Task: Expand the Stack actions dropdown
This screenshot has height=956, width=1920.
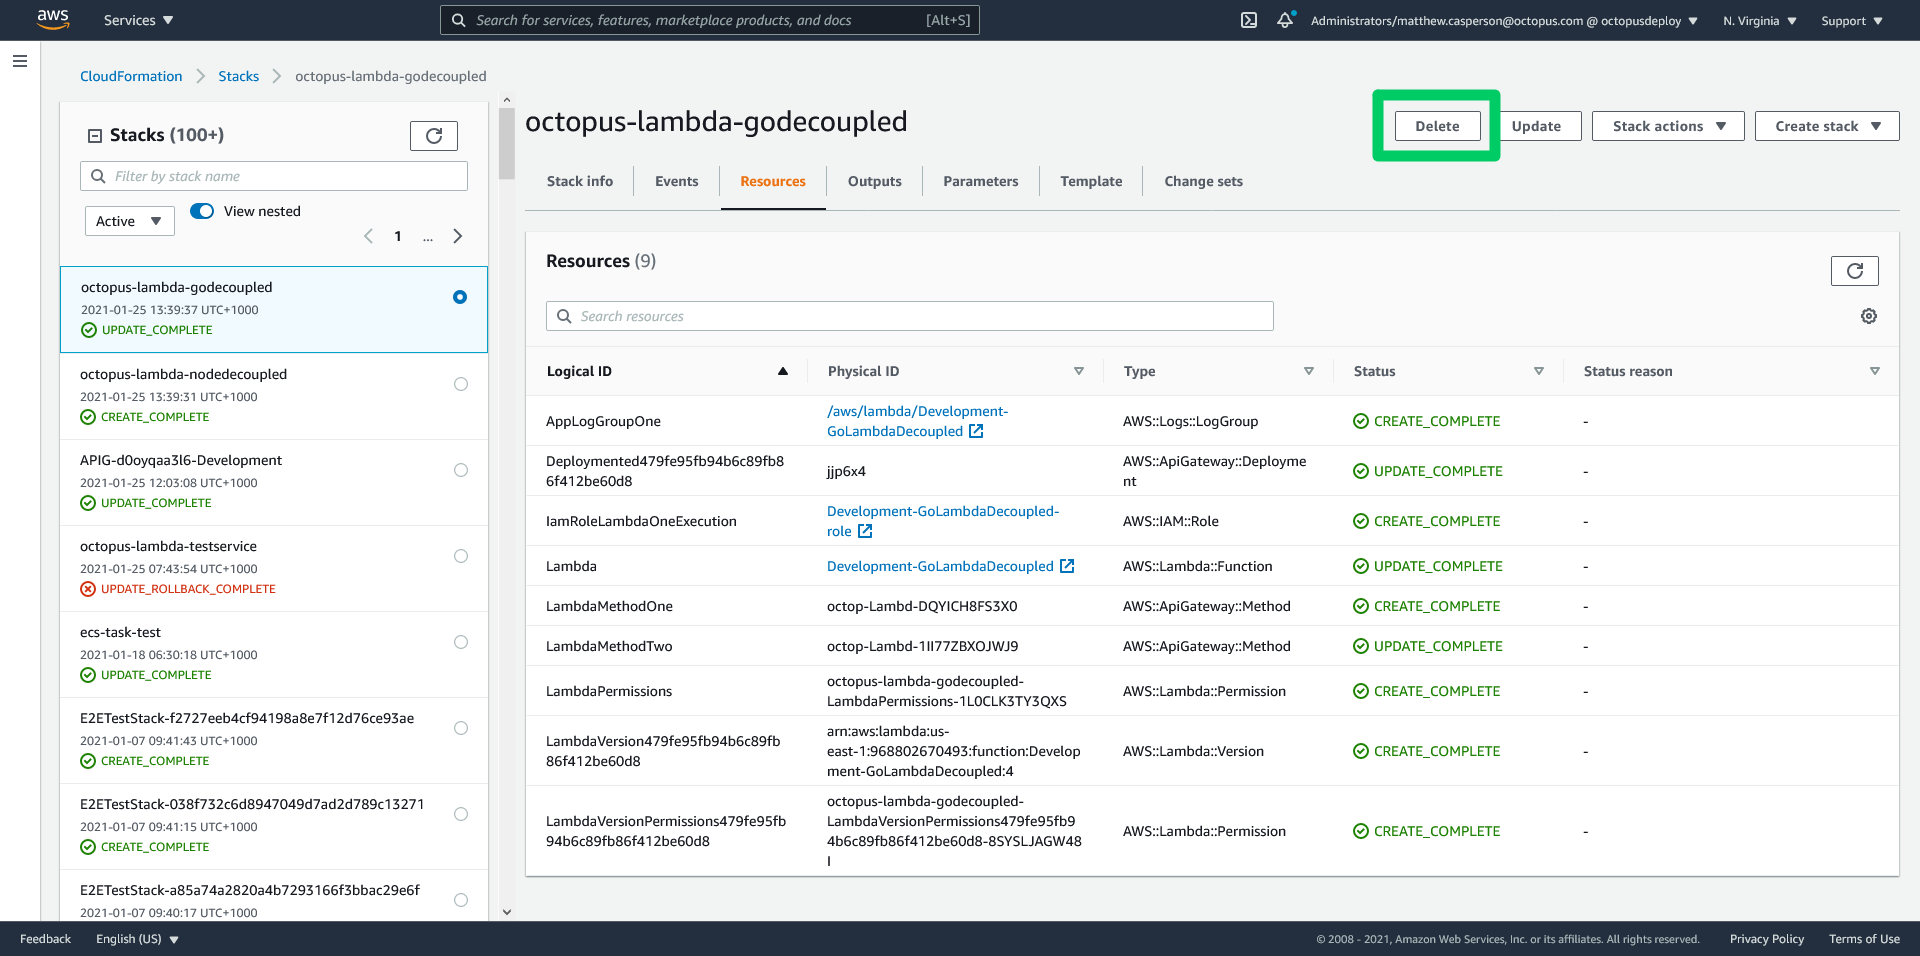Action: (1667, 126)
